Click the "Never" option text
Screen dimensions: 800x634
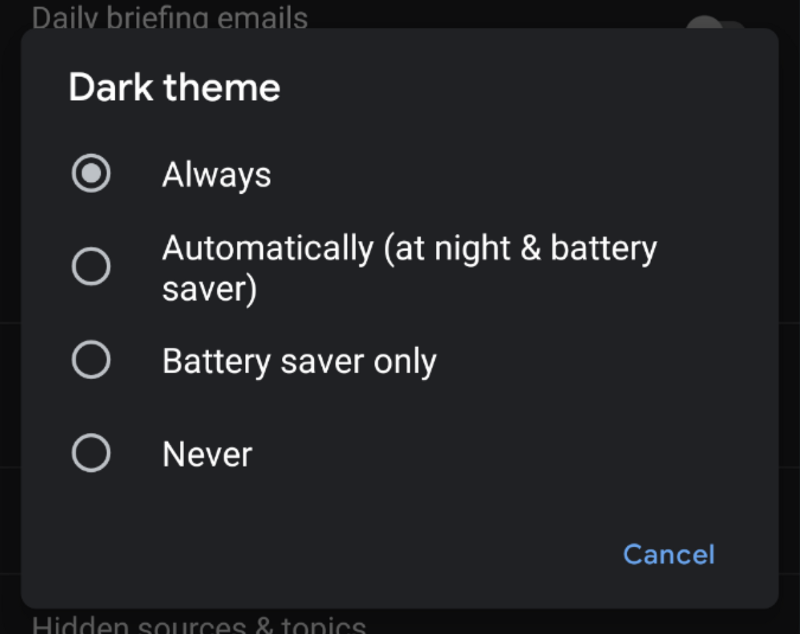pos(207,455)
